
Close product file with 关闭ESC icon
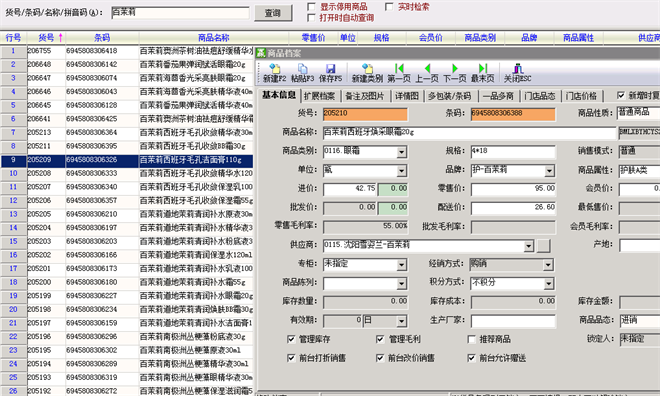point(517,73)
